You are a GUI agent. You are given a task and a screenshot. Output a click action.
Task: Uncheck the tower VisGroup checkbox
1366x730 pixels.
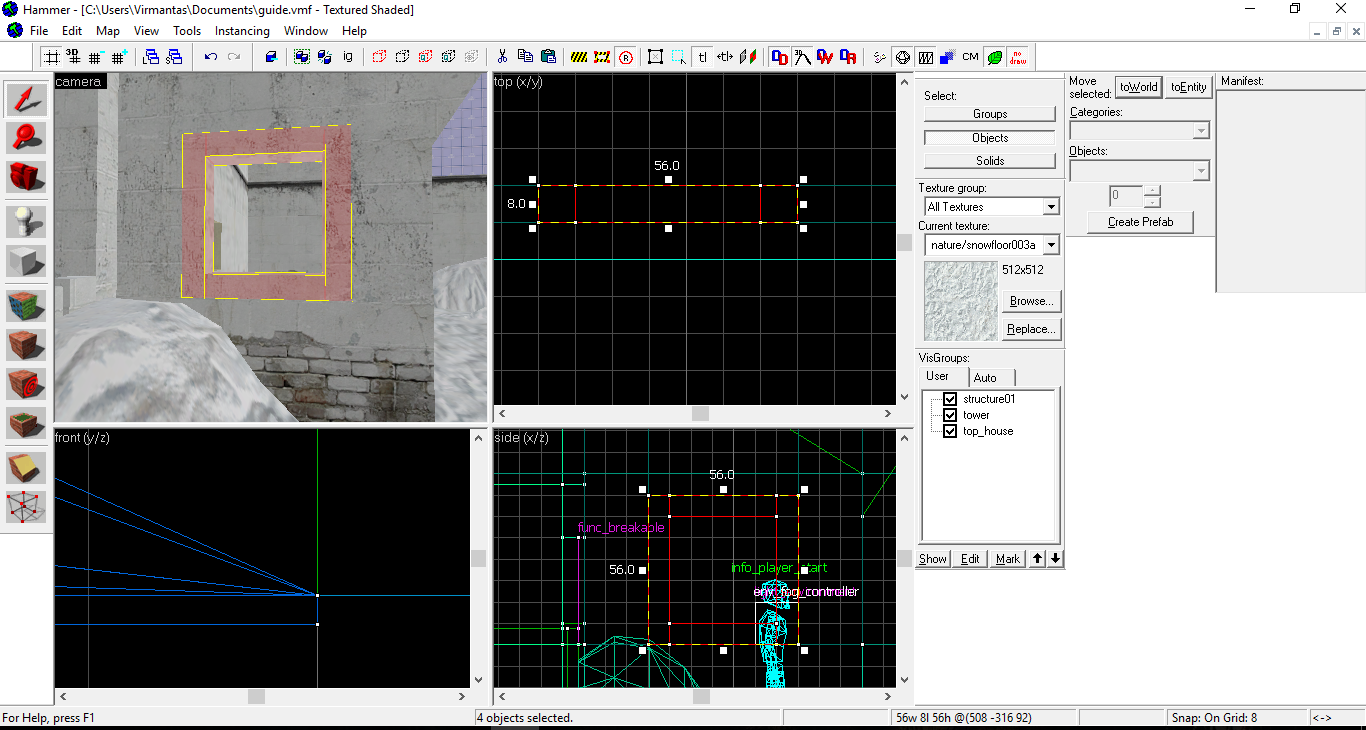pos(950,415)
